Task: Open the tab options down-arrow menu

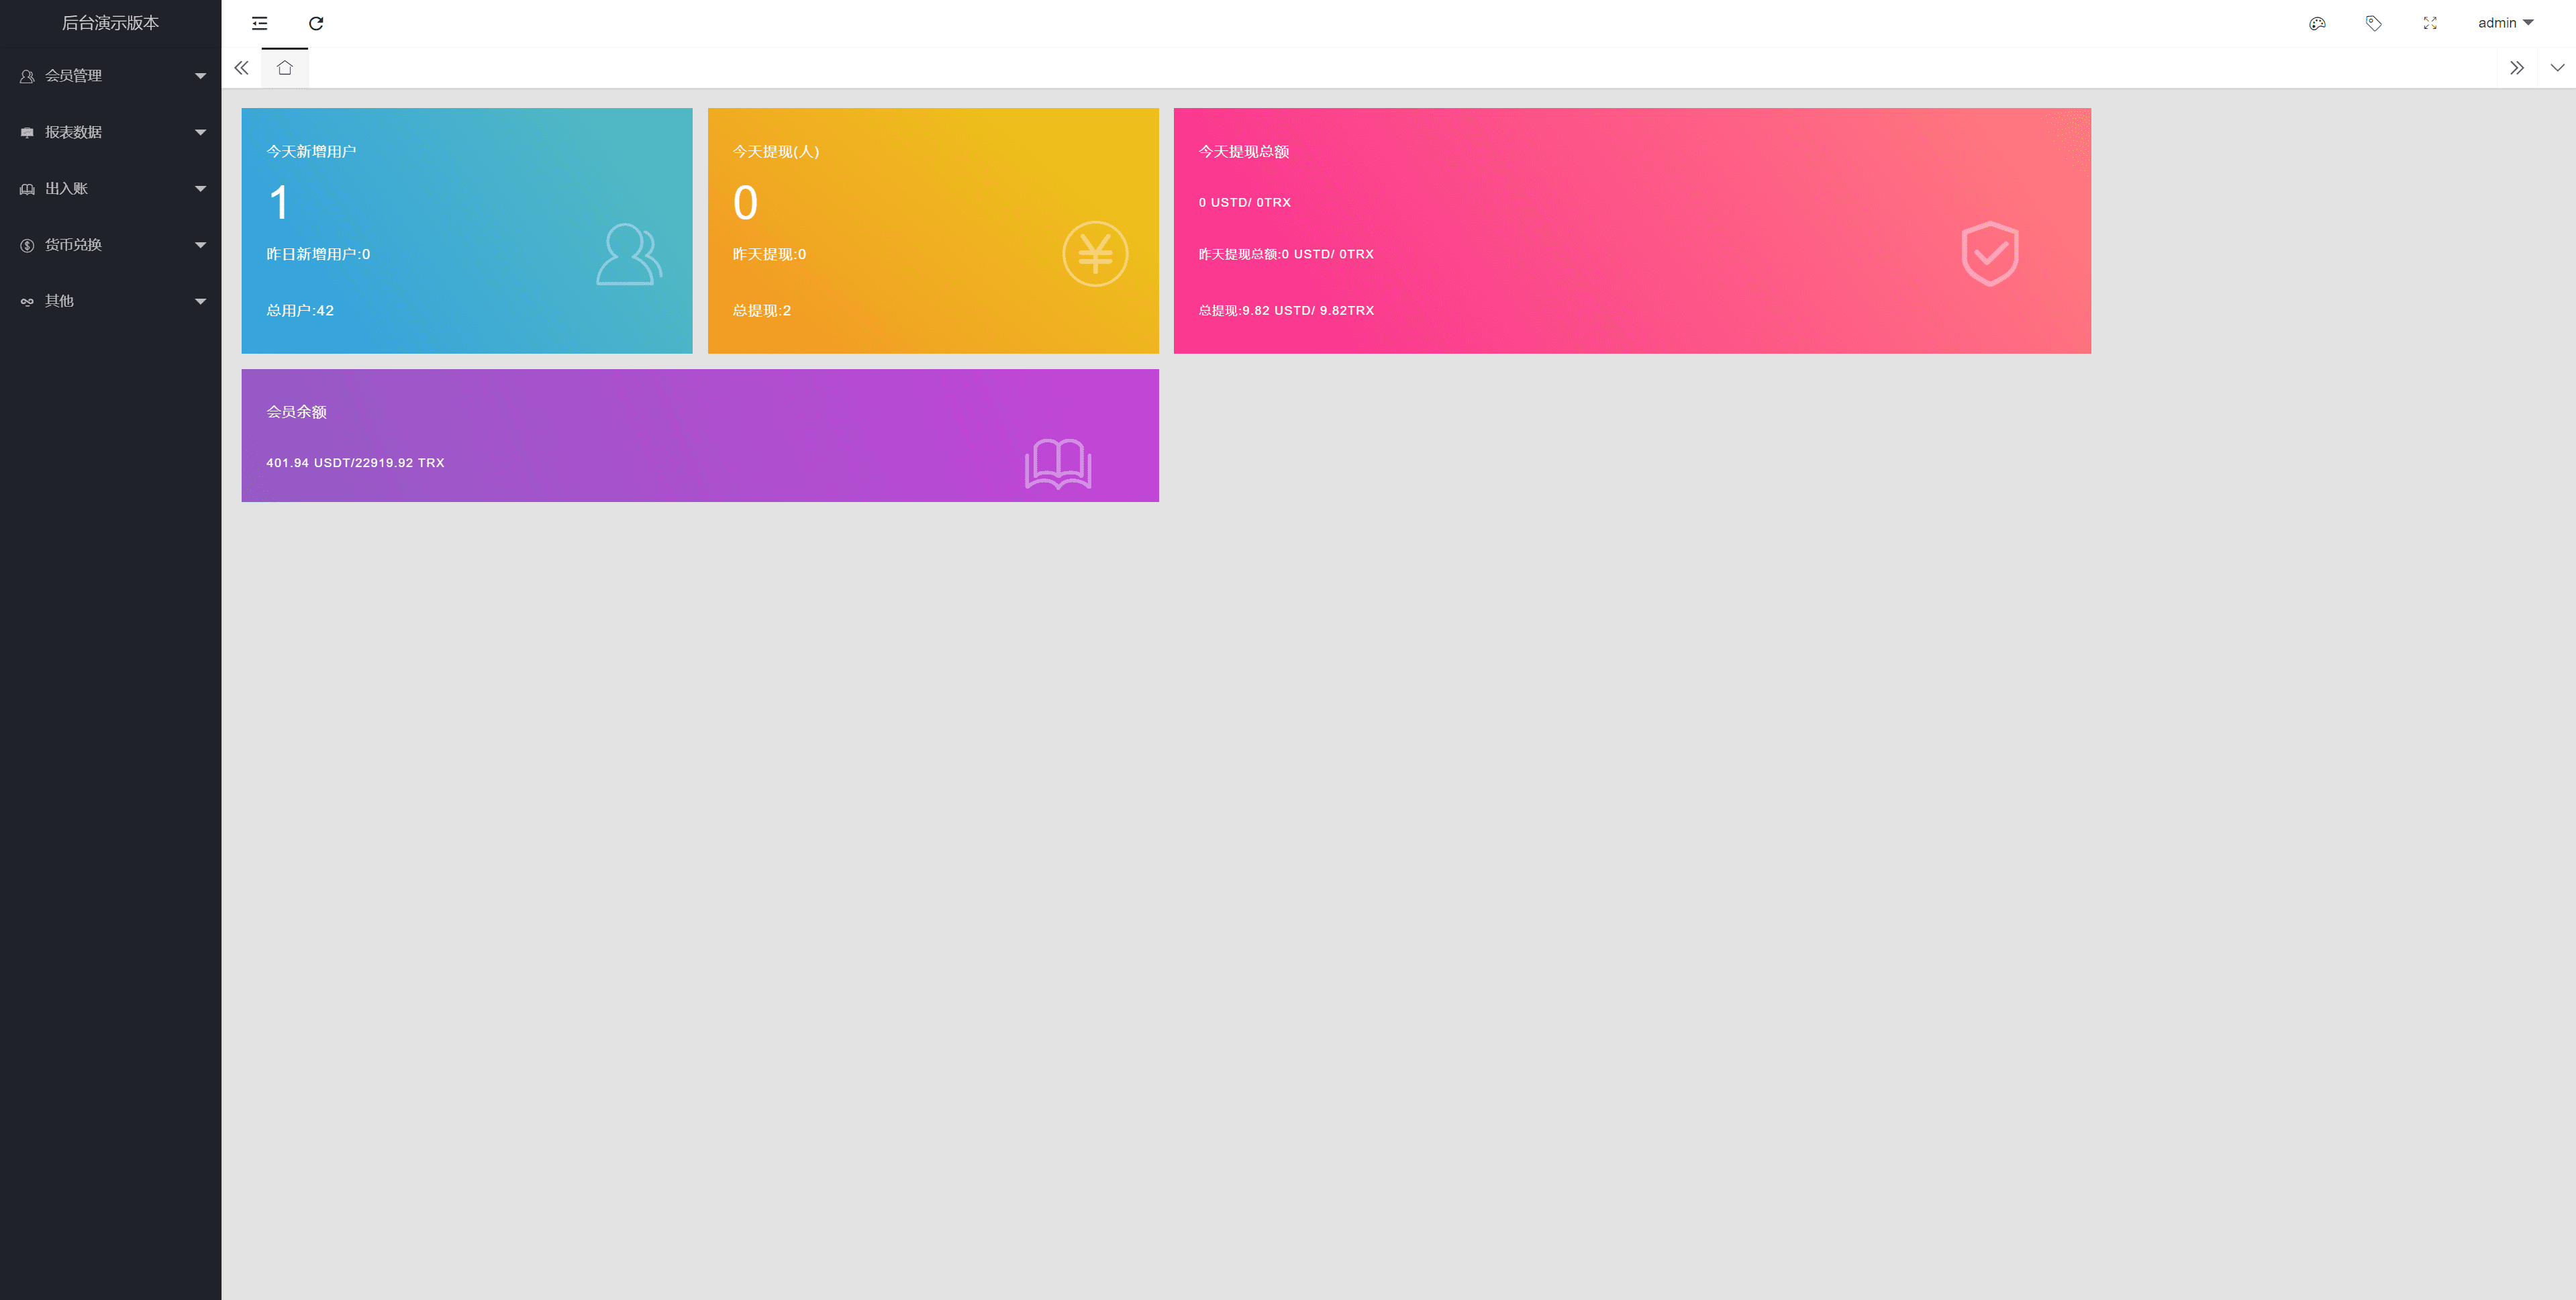Action: [x=2556, y=68]
